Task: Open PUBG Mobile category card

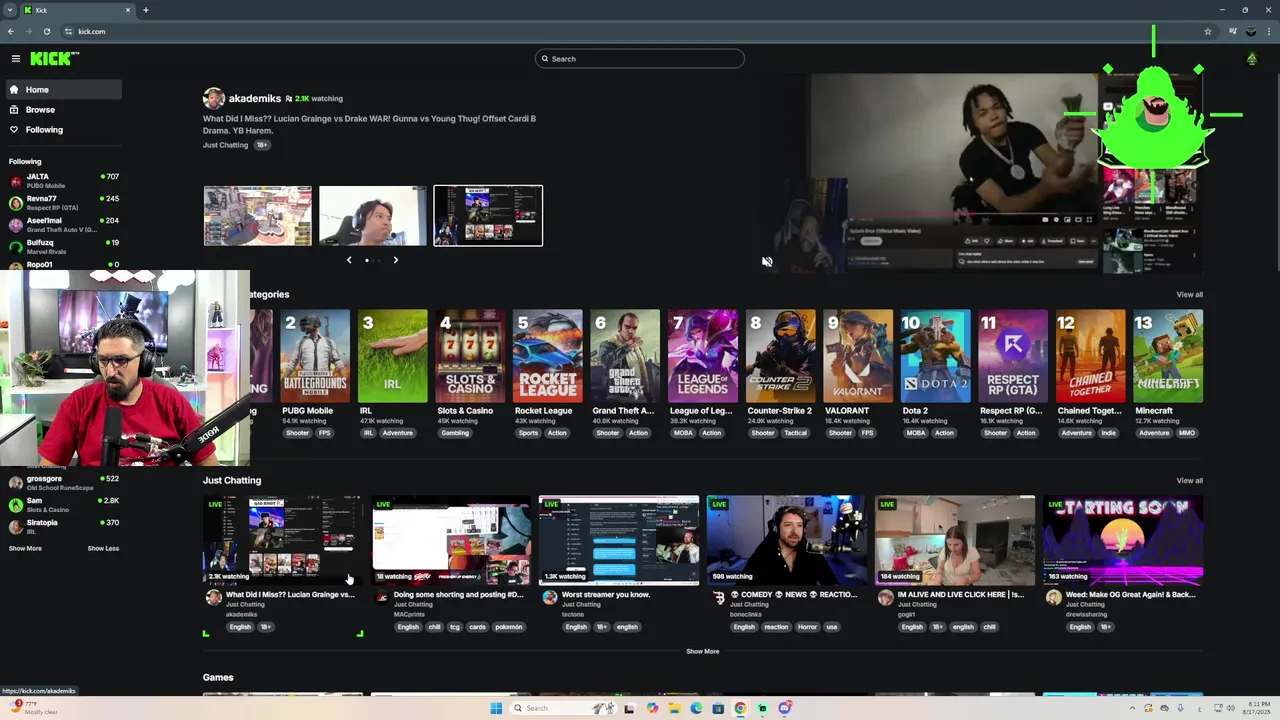Action: [315, 375]
